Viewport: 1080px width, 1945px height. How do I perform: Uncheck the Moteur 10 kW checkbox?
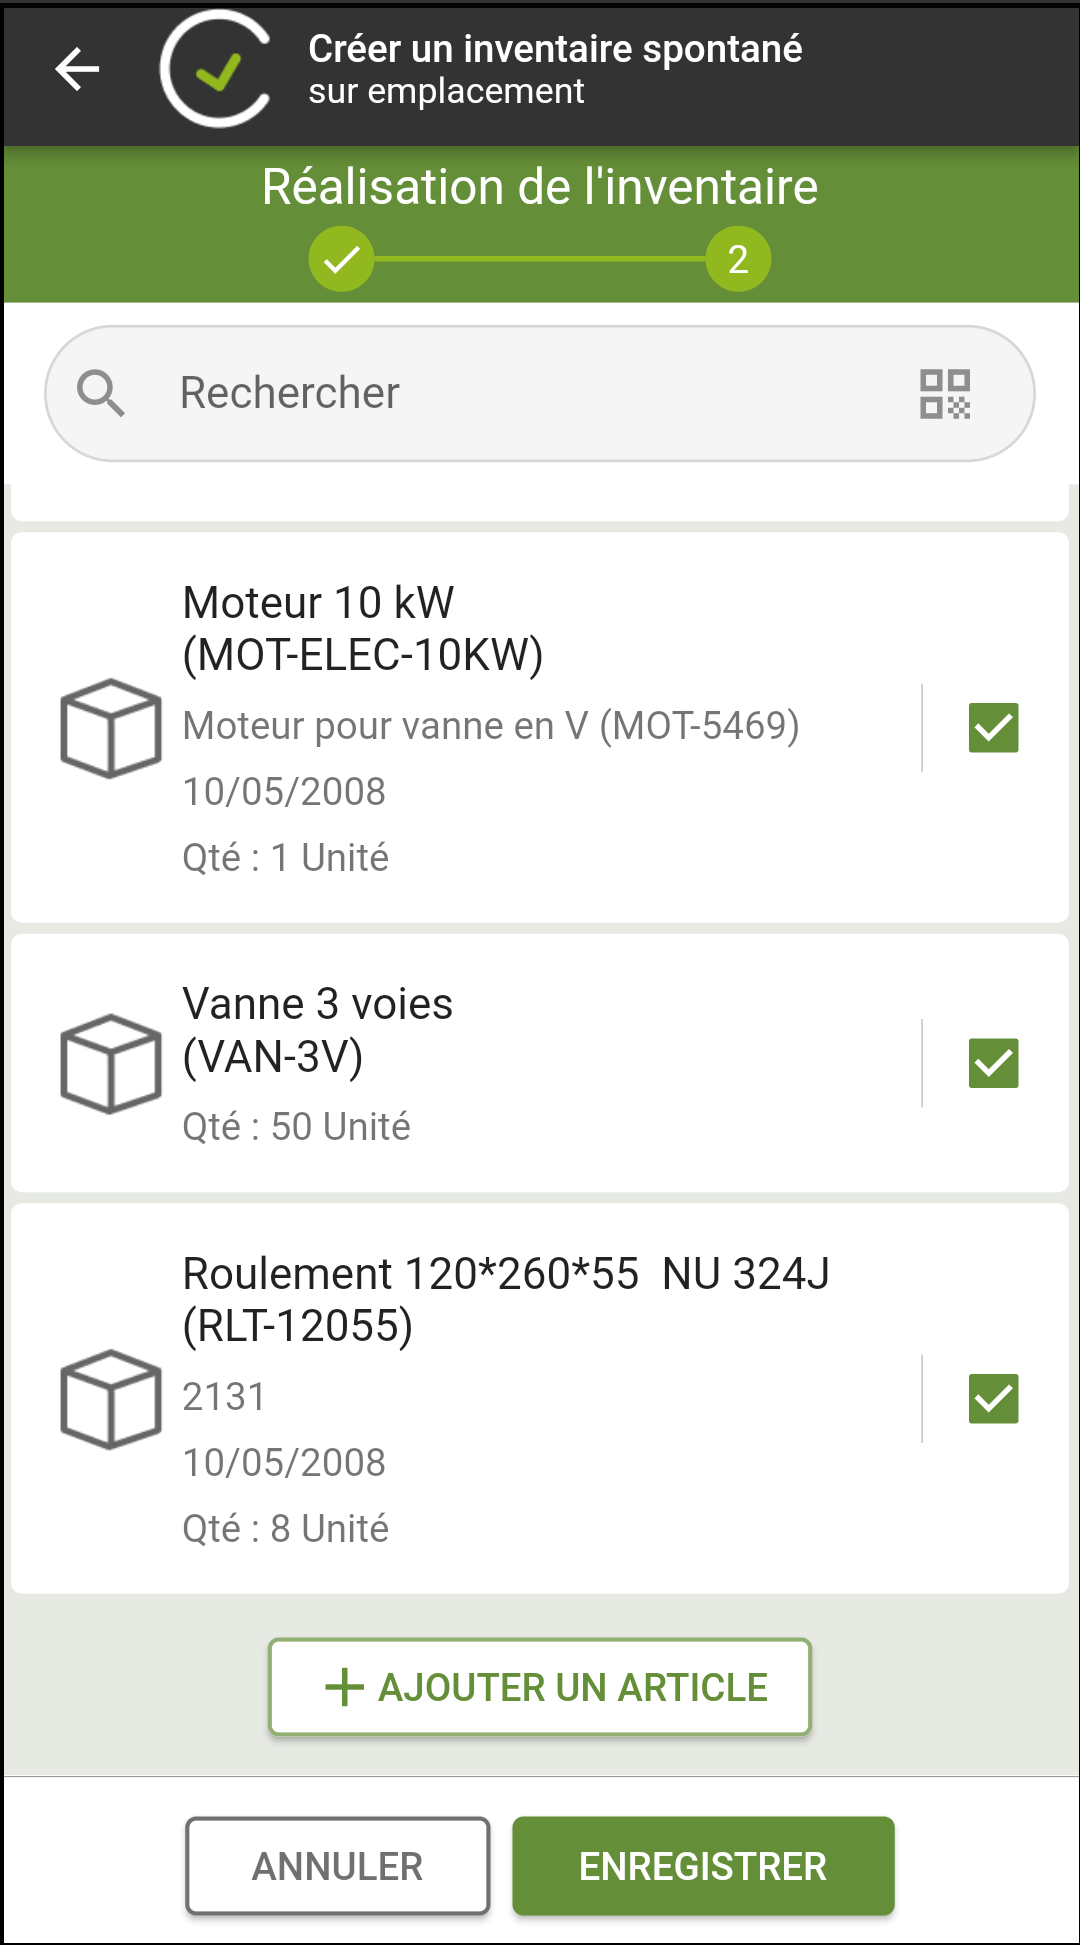point(994,728)
